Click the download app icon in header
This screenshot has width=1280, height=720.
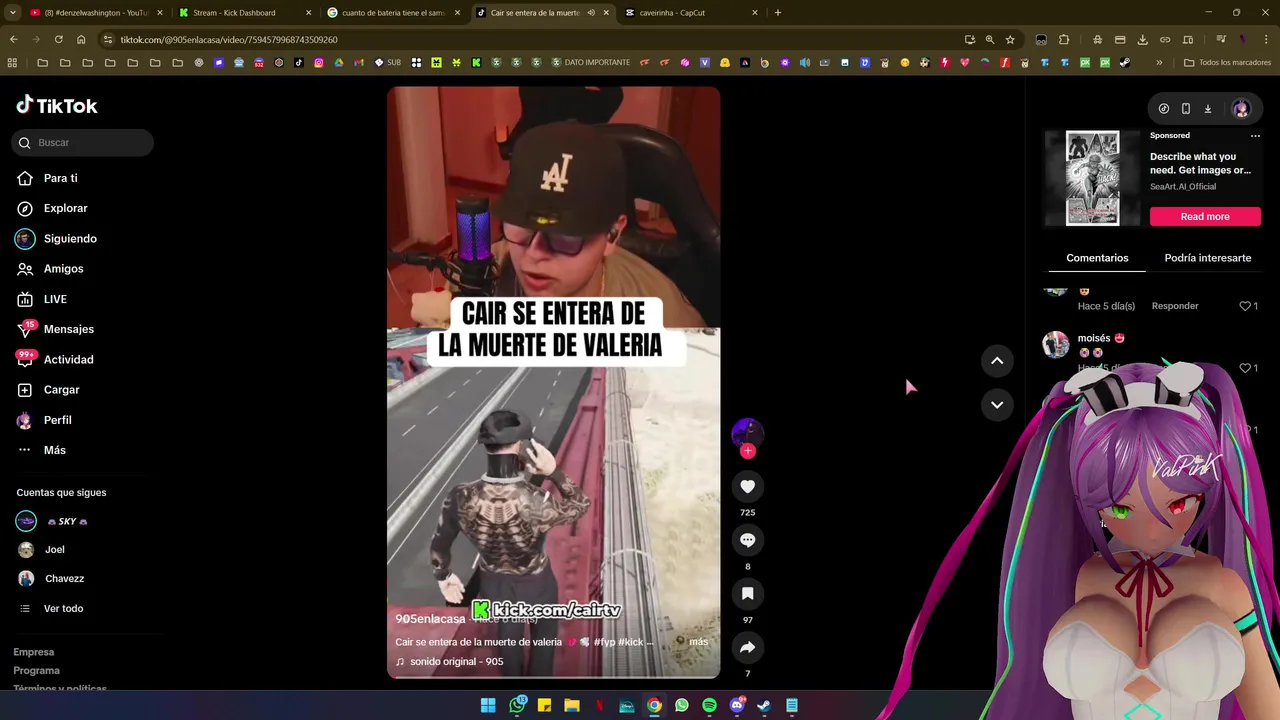pyautogui.click(x=1207, y=109)
